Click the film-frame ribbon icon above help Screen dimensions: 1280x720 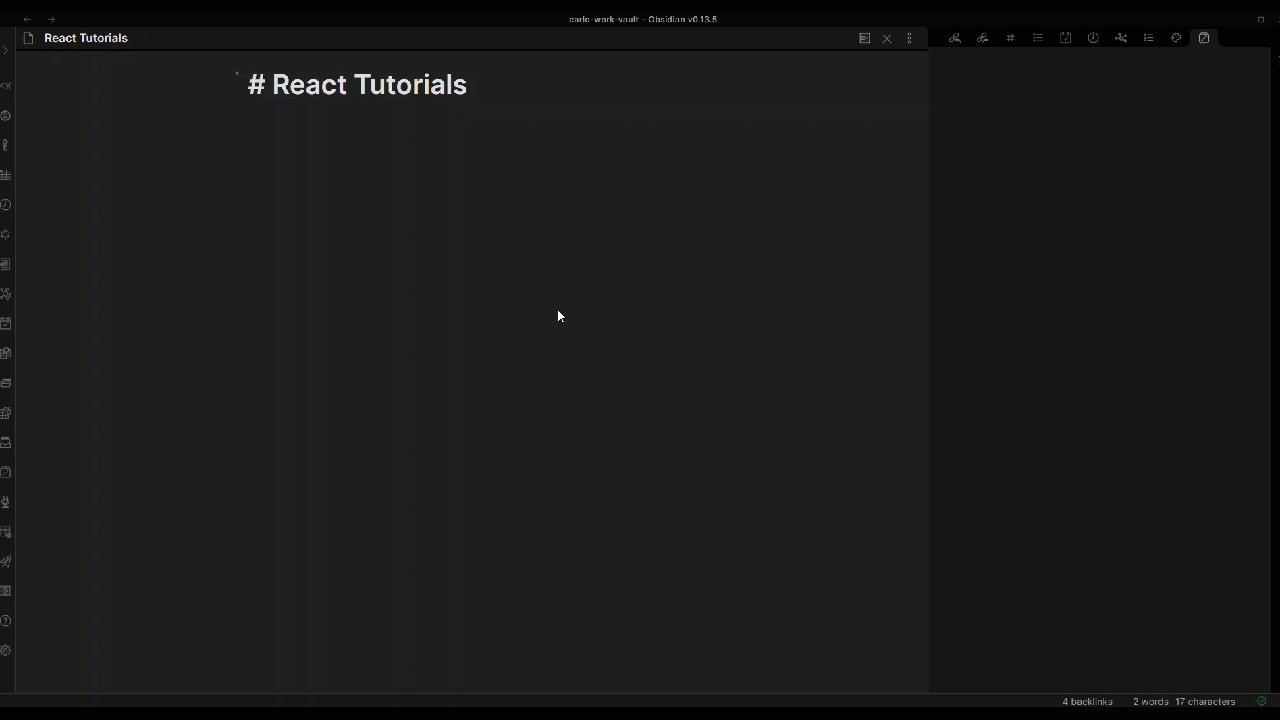click(5, 591)
